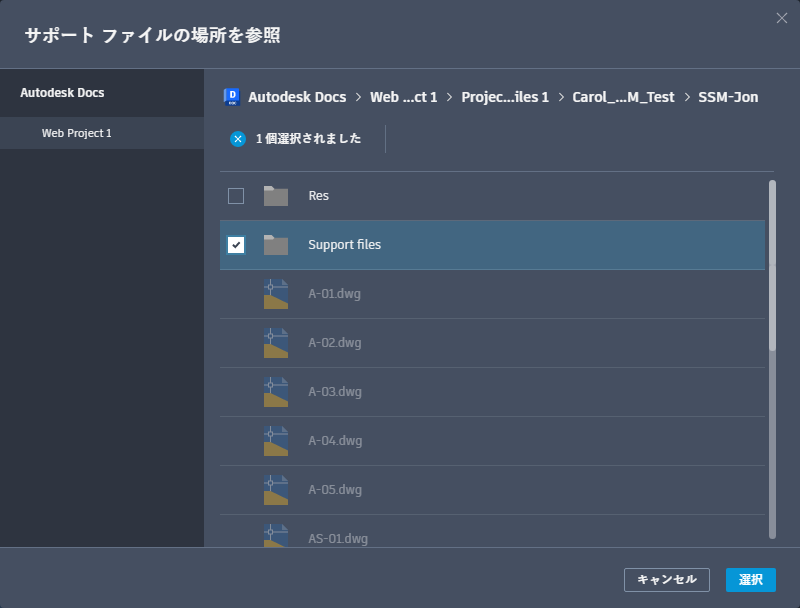Viewport: 800px width, 608px height.
Task: Click the A-02.dwg file name
Action: (335, 343)
